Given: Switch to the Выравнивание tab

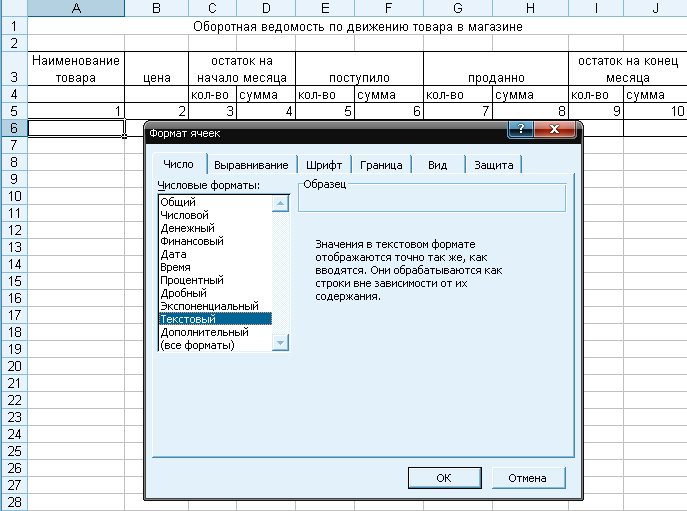Looking at the screenshot, I should tap(251, 165).
